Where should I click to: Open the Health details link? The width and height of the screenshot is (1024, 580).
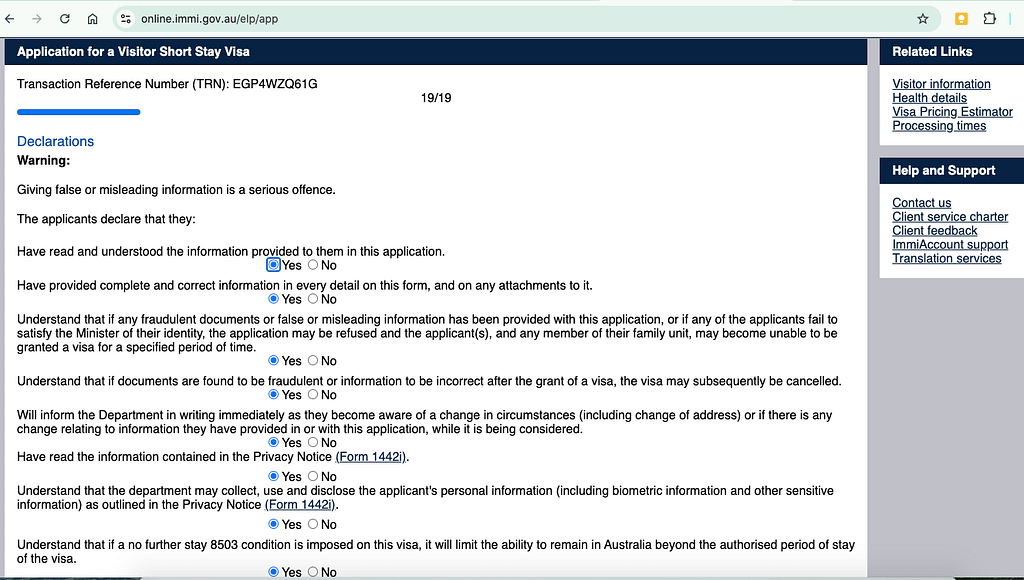point(929,98)
